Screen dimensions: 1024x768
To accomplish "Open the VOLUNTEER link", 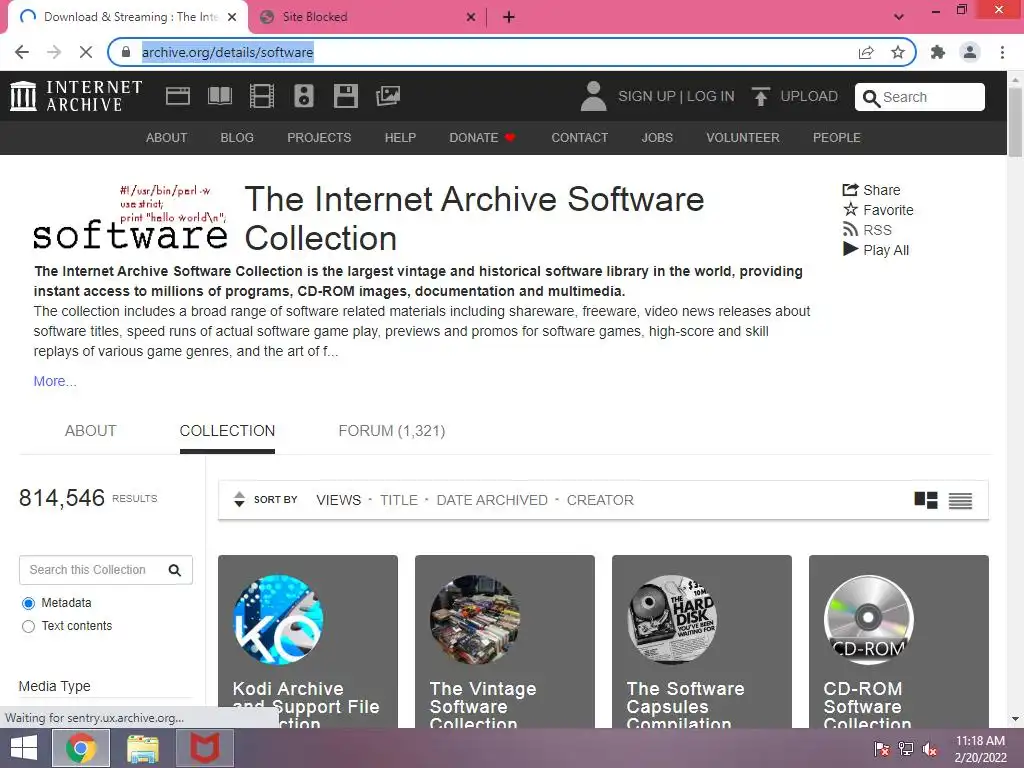I will (743, 138).
